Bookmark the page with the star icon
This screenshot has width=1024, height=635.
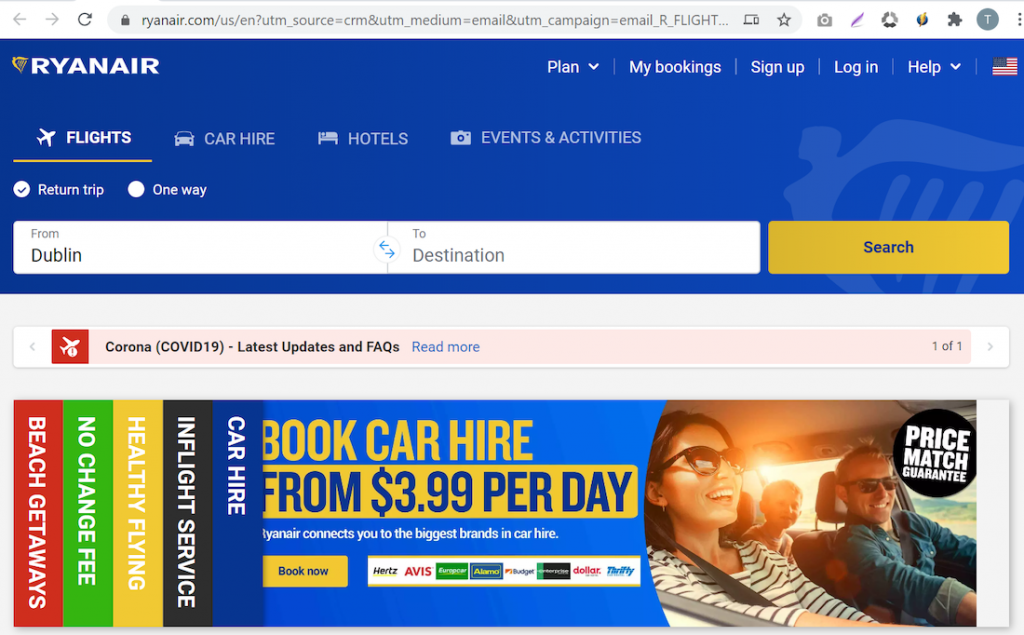click(785, 19)
